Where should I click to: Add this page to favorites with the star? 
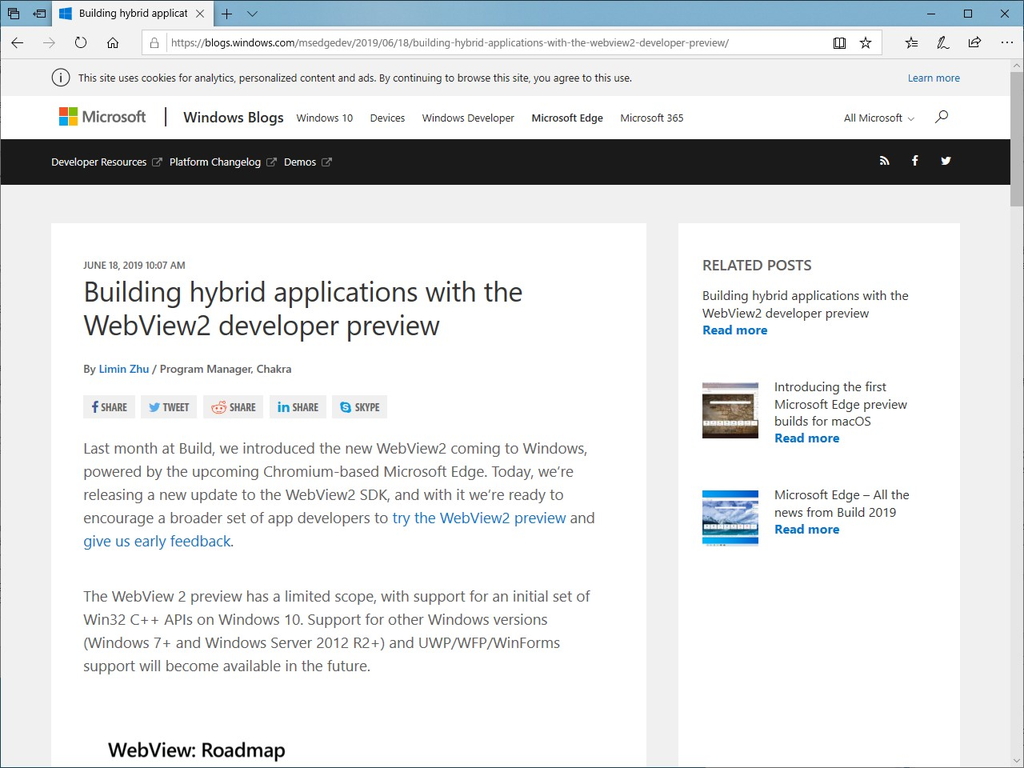866,43
